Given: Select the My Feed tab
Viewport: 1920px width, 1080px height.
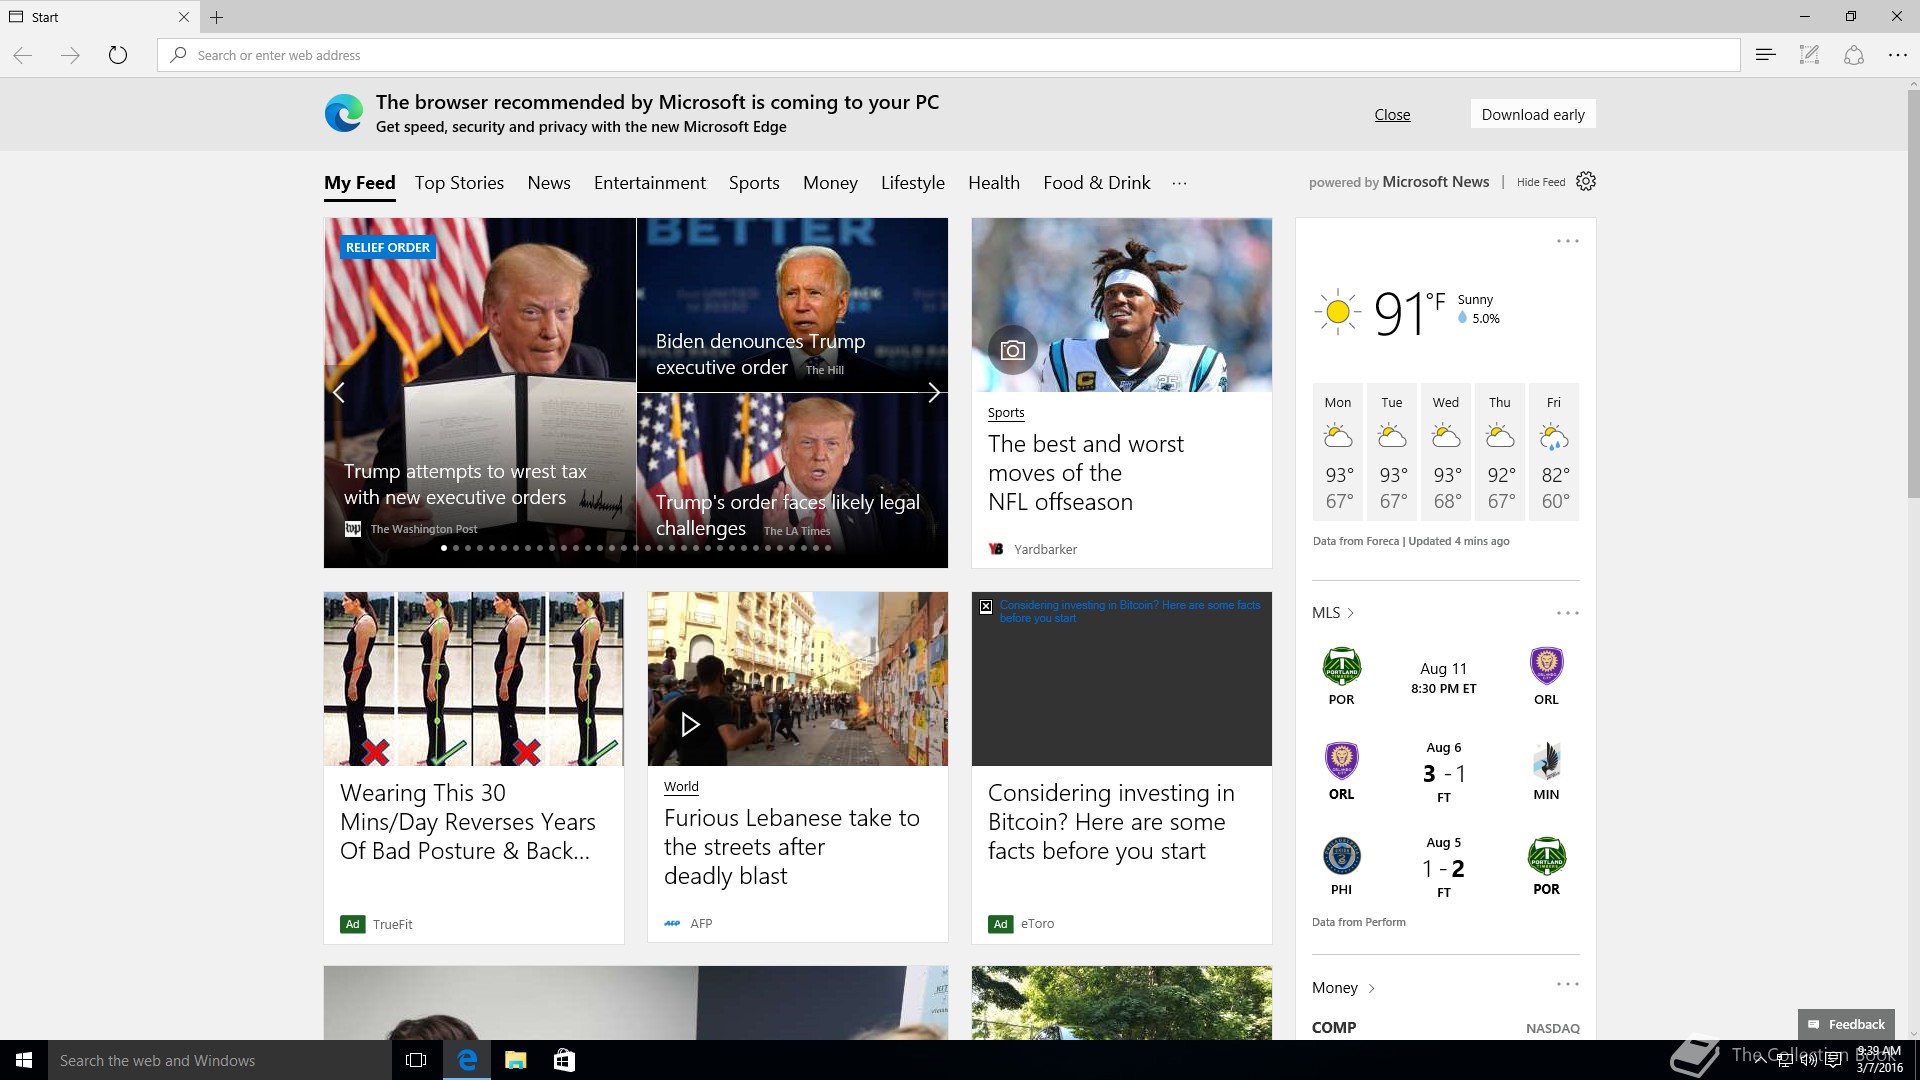Looking at the screenshot, I should tap(360, 183).
